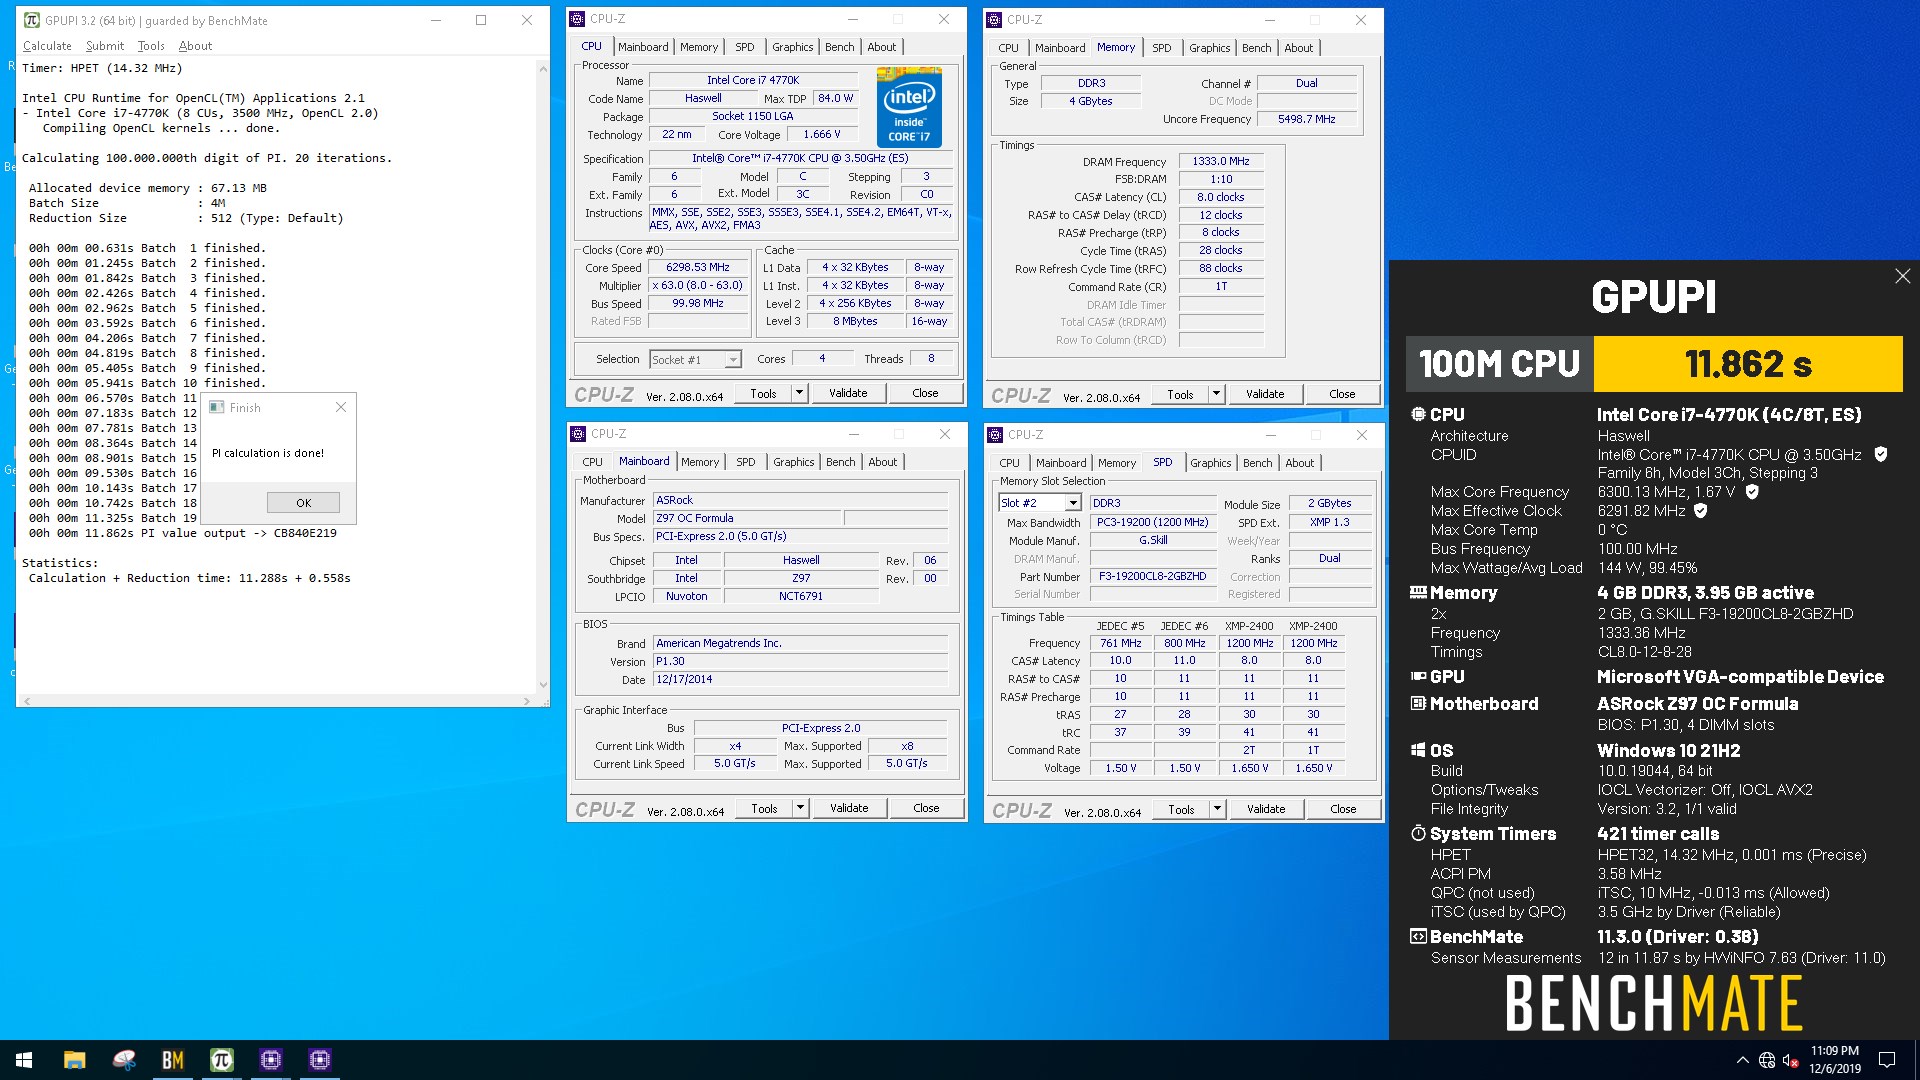This screenshot has width=1920, height=1080.
Task: Select Graphics tab in top-right CPU-Z Memory window
Action: [1210, 48]
